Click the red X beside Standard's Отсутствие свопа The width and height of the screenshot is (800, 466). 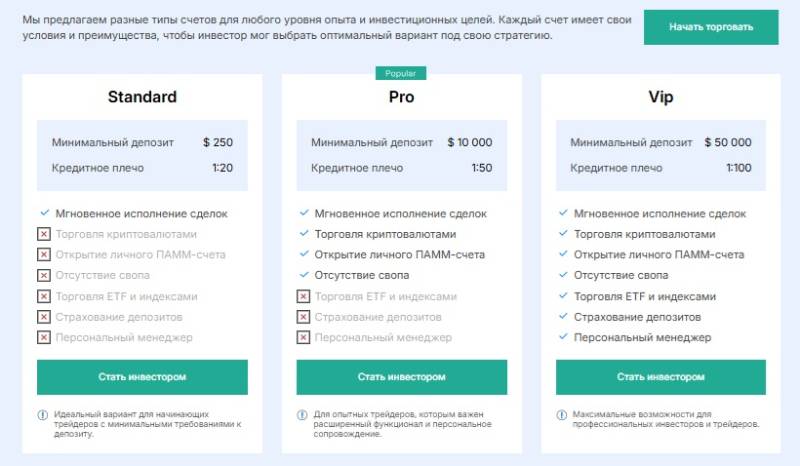tap(44, 275)
